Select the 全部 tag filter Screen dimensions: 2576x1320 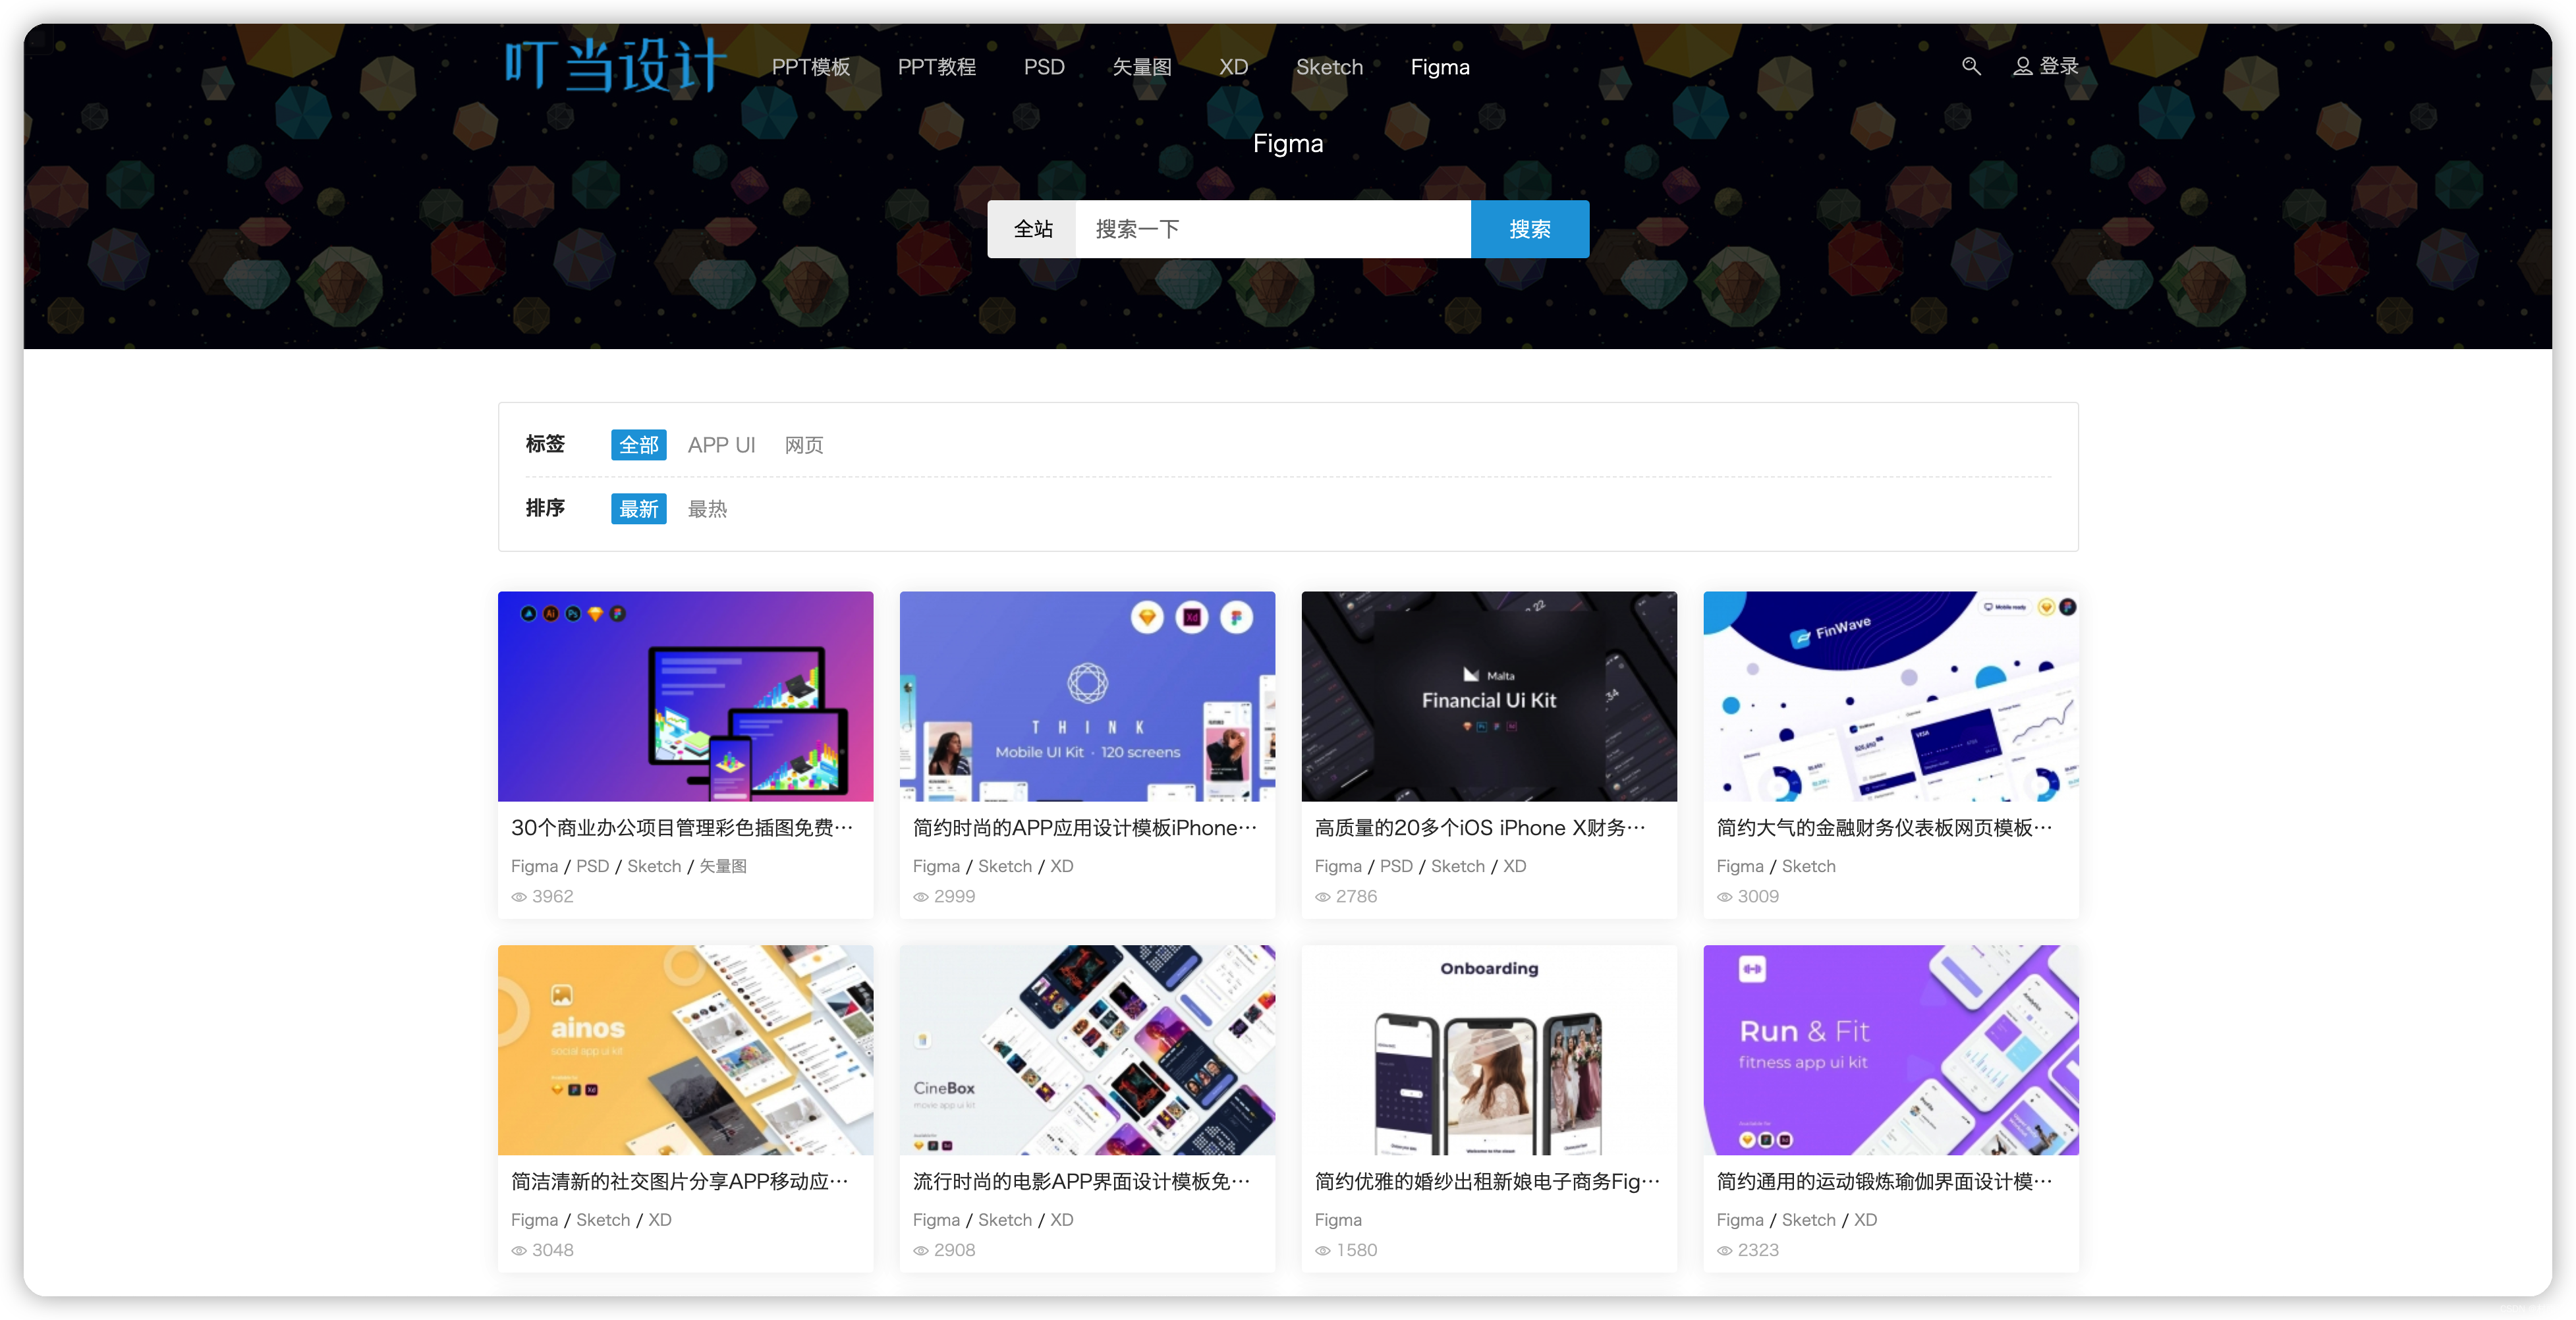pos(638,445)
